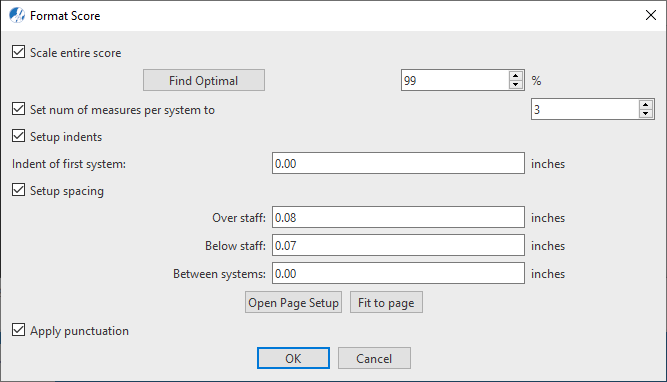The height and width of the screenshot is (382, 667).
Task: Click the 'Over staff:' label
Action: tap(239, 218)
